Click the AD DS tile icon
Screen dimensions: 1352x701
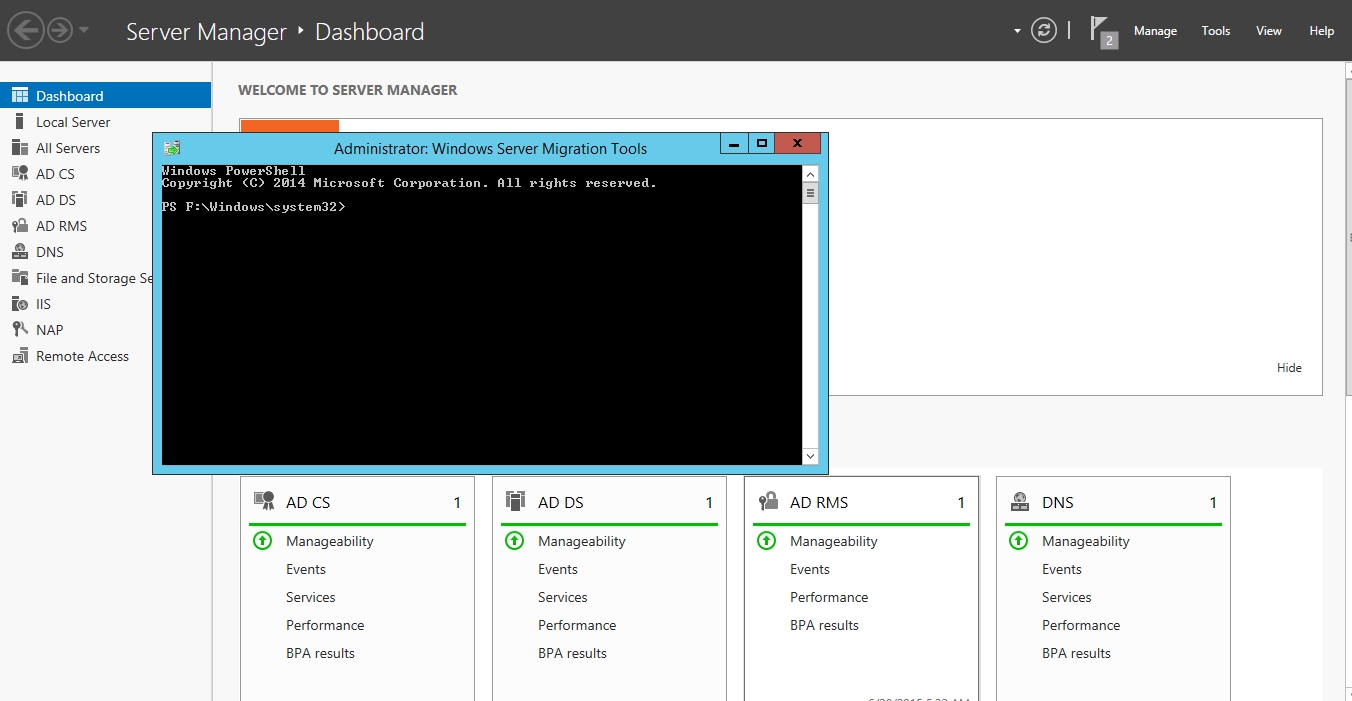[x=515, y=501]
